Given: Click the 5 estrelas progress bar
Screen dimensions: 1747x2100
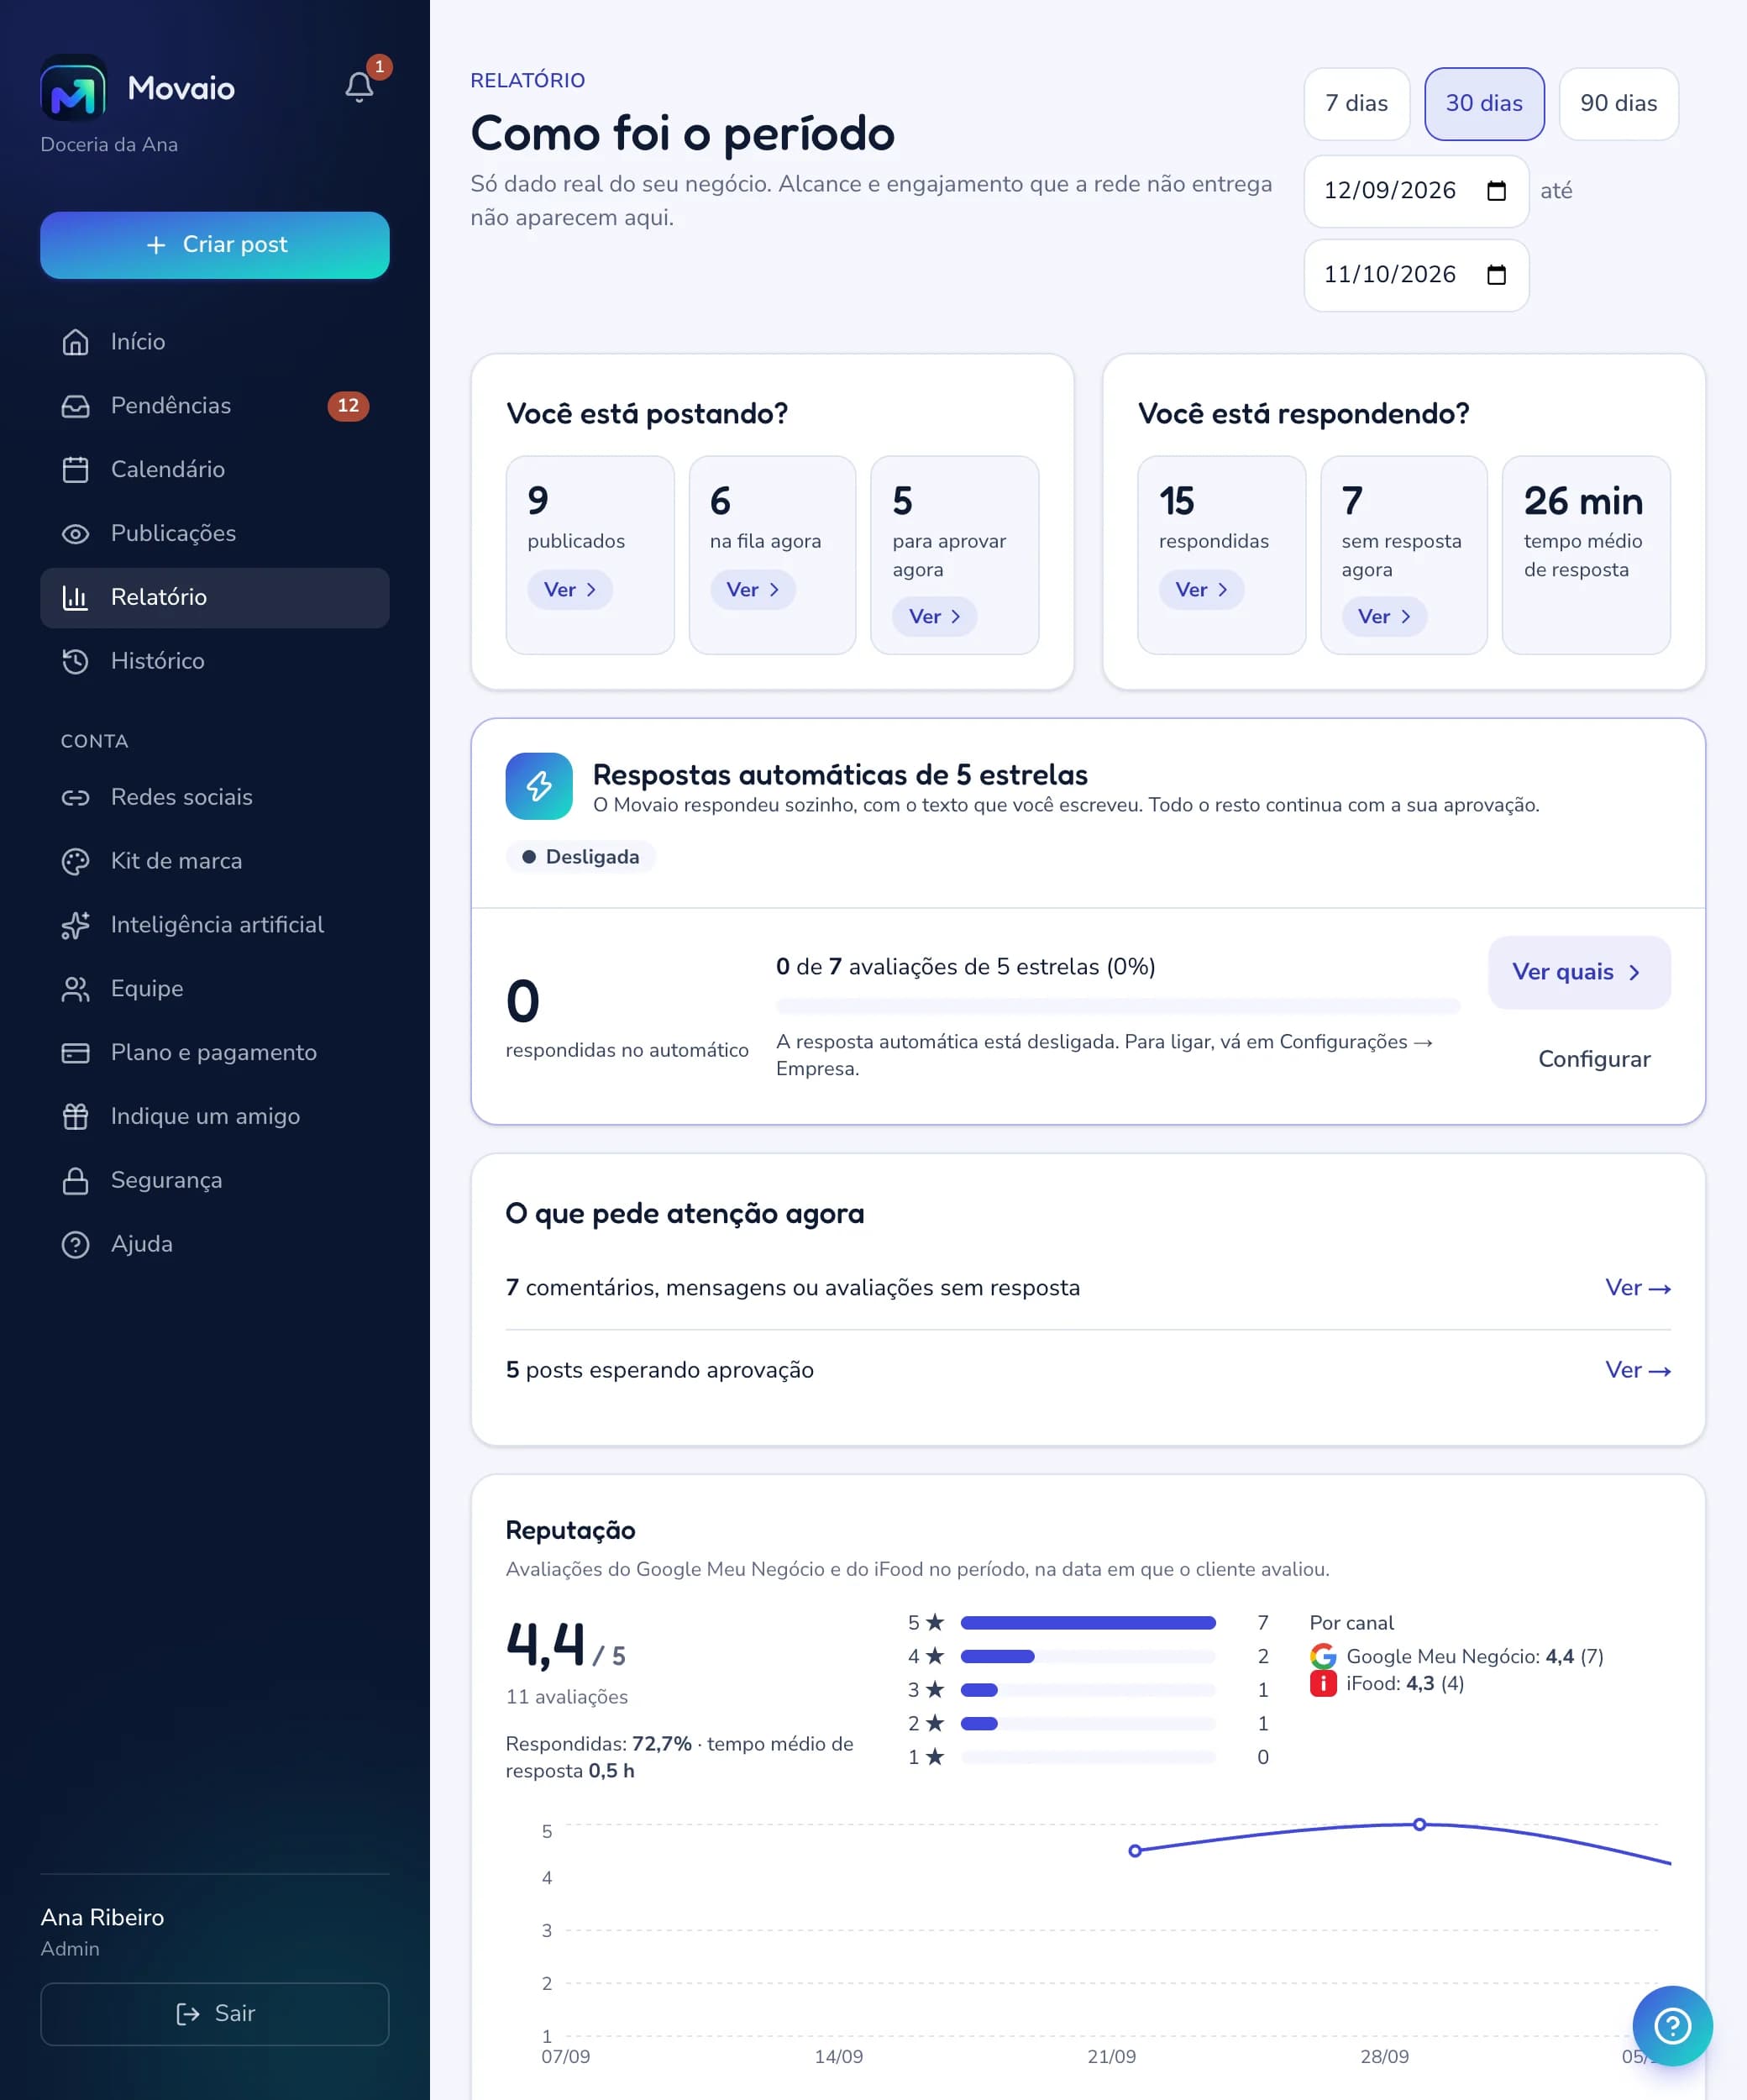Looking at the screenshot, I should coord(1118,1006).
